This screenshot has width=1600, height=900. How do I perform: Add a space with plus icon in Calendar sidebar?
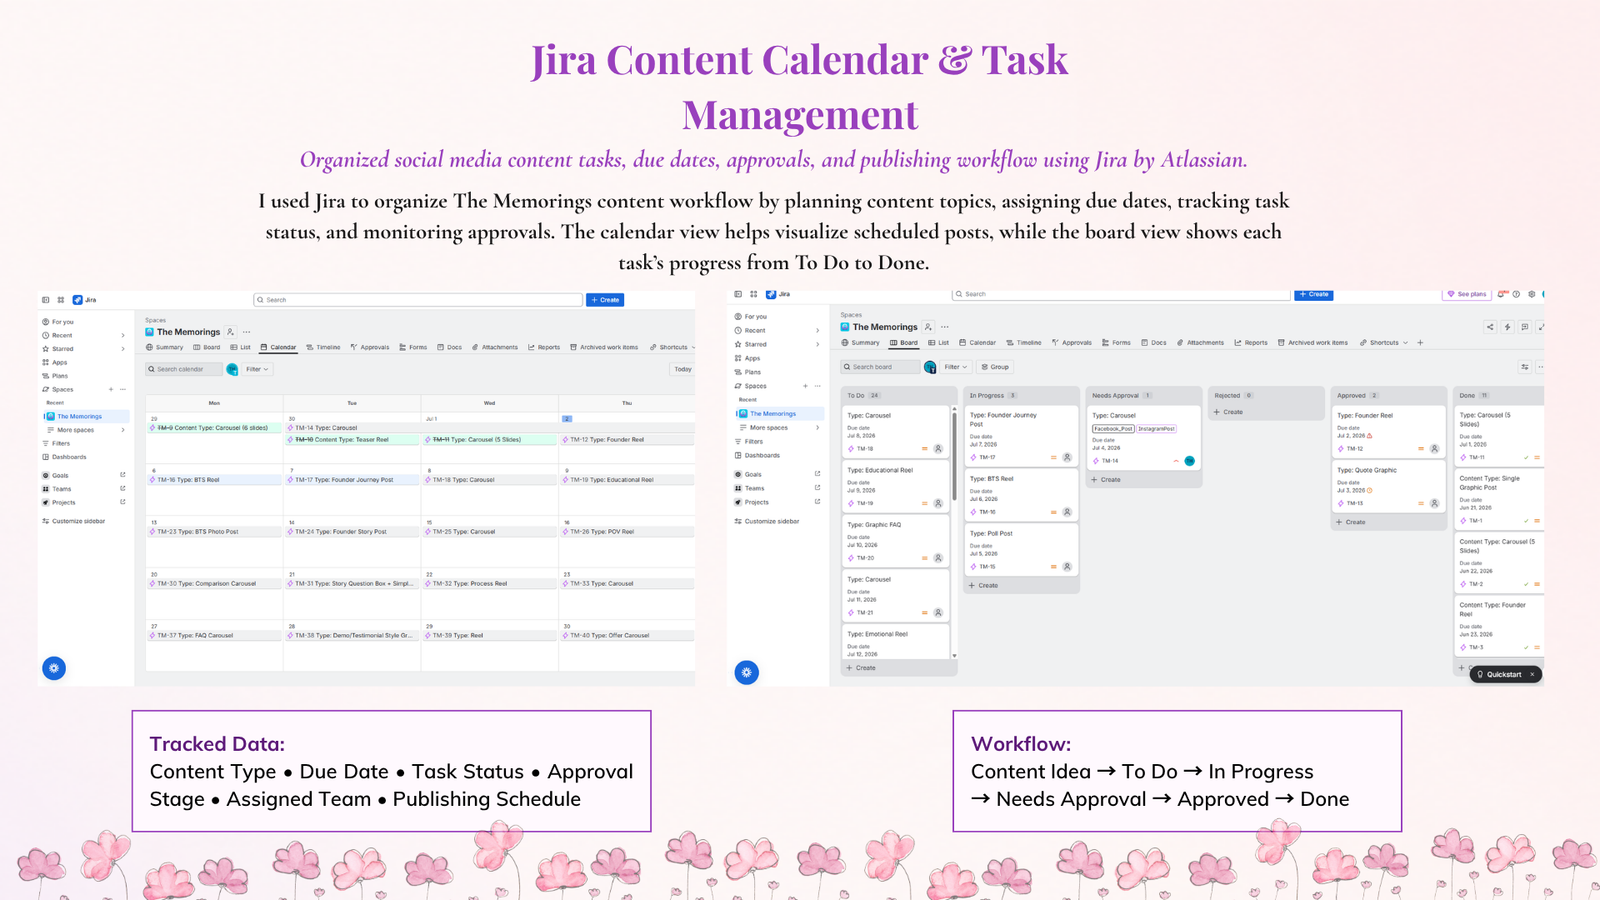coord(110,389)
